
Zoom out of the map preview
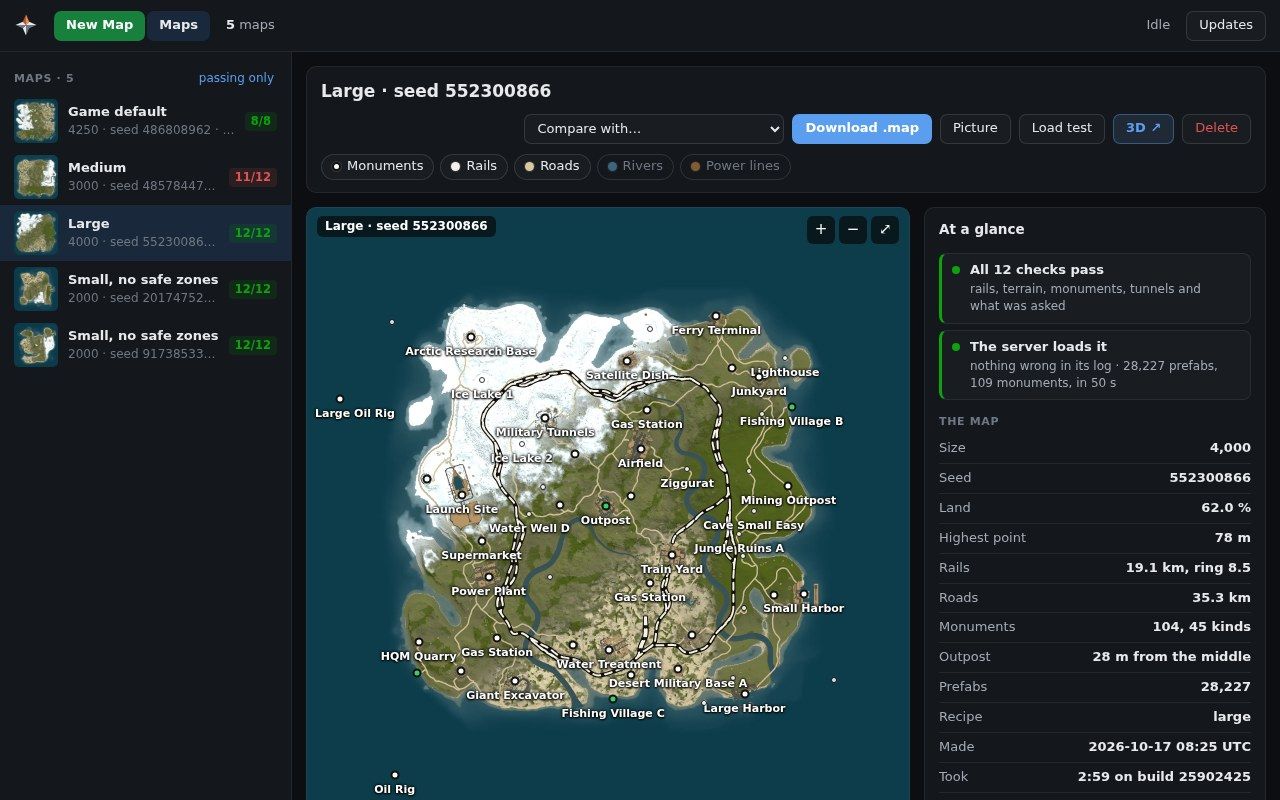853,230
